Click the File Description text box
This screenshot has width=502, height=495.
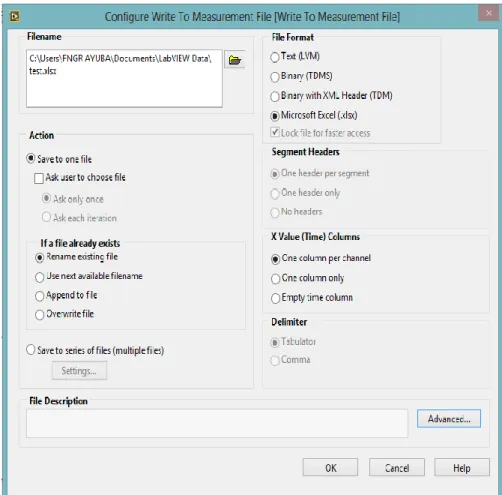pos(217,424)
